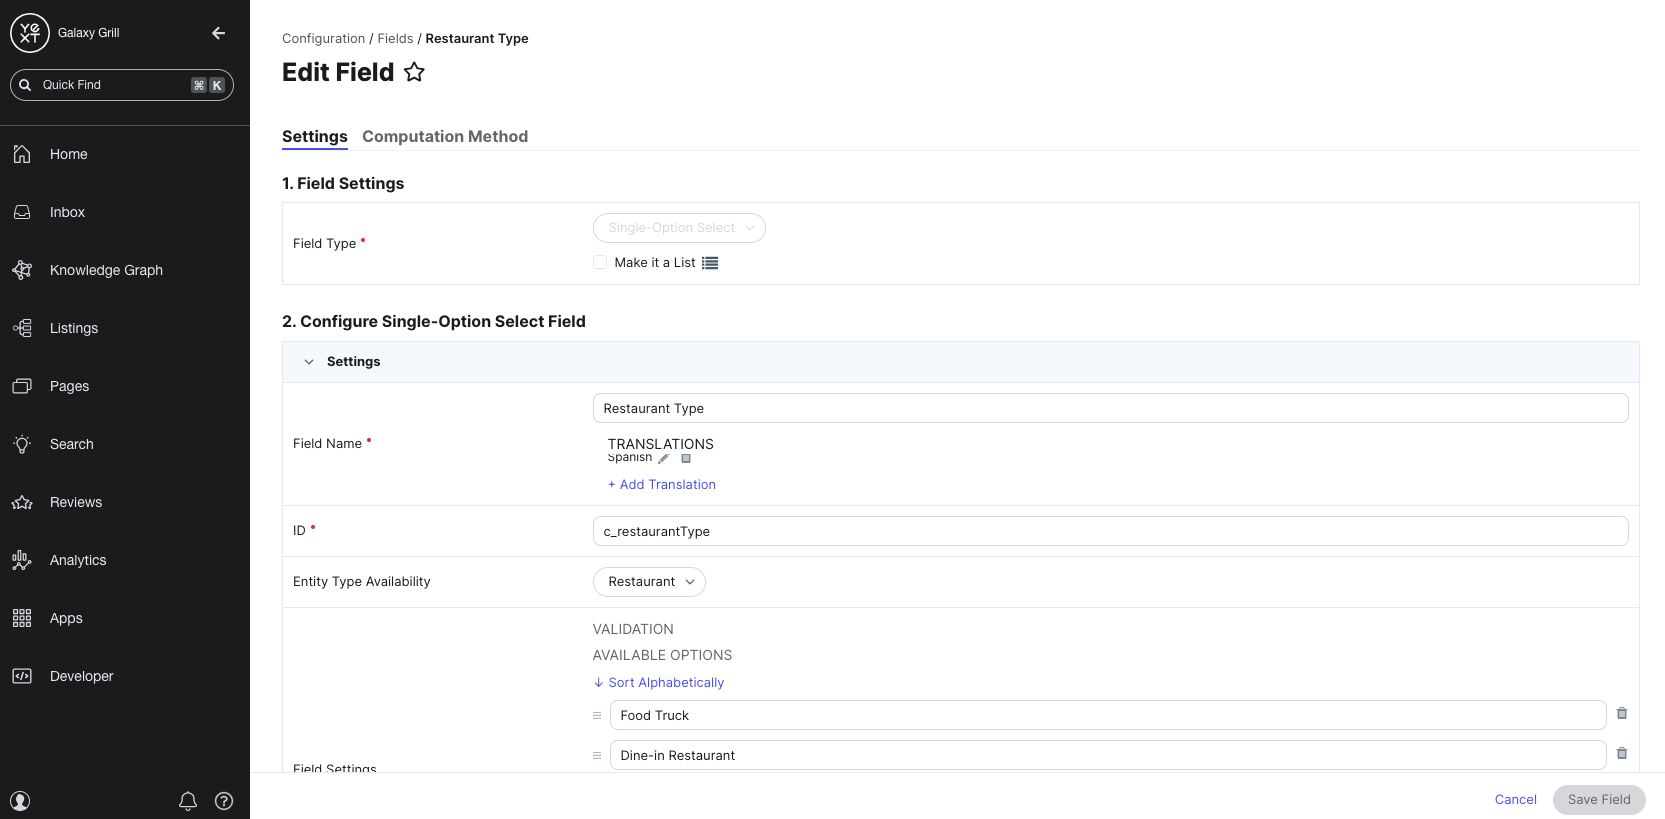Click the VALIDATION label
The image size is (1665, 819).
(633, 629)
